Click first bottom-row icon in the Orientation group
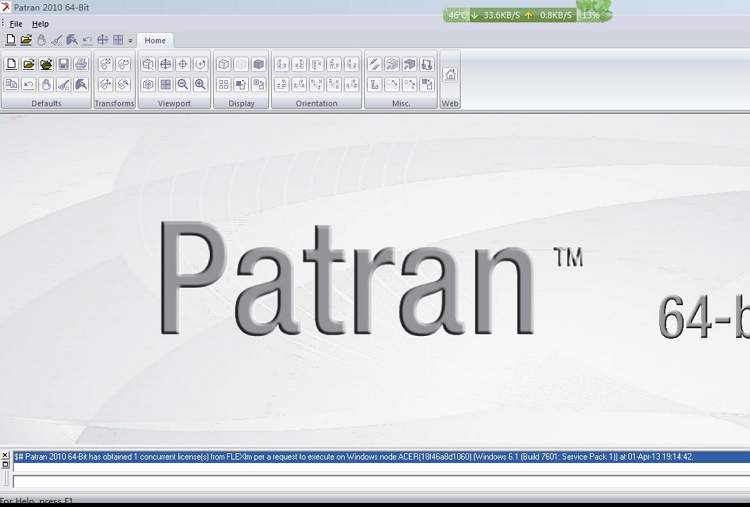750x507 pixels. click(x=282, y=85)
